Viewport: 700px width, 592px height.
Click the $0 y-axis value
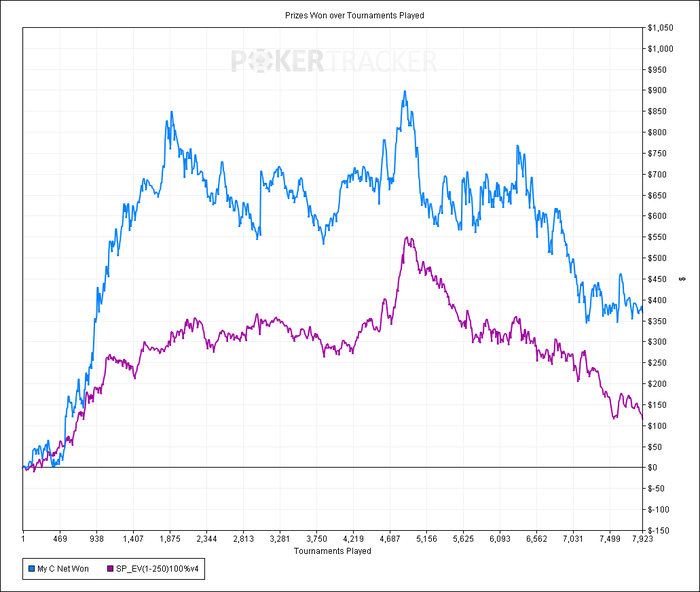653,467
